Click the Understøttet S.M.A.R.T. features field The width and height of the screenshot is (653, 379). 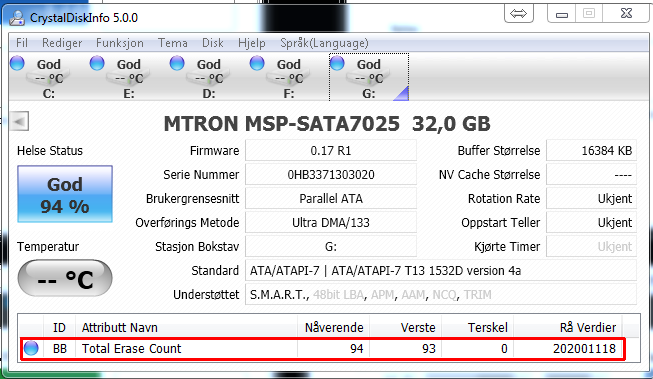tap(441, 295)
